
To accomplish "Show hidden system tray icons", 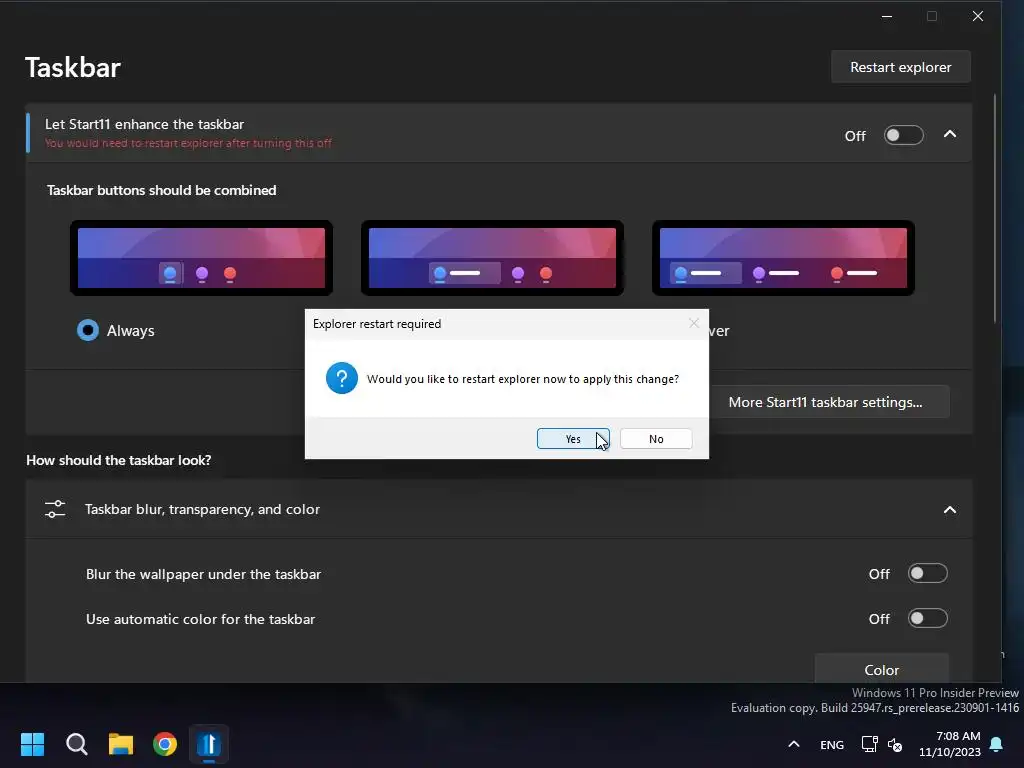I will tap(793, 744).
